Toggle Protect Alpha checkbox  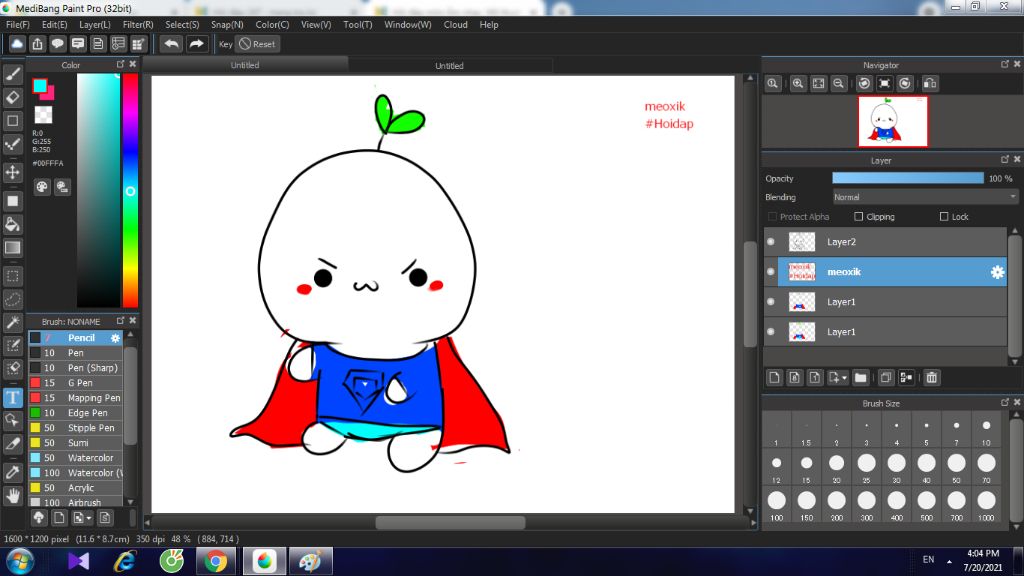pyautogui.click(x=773, y=217)
